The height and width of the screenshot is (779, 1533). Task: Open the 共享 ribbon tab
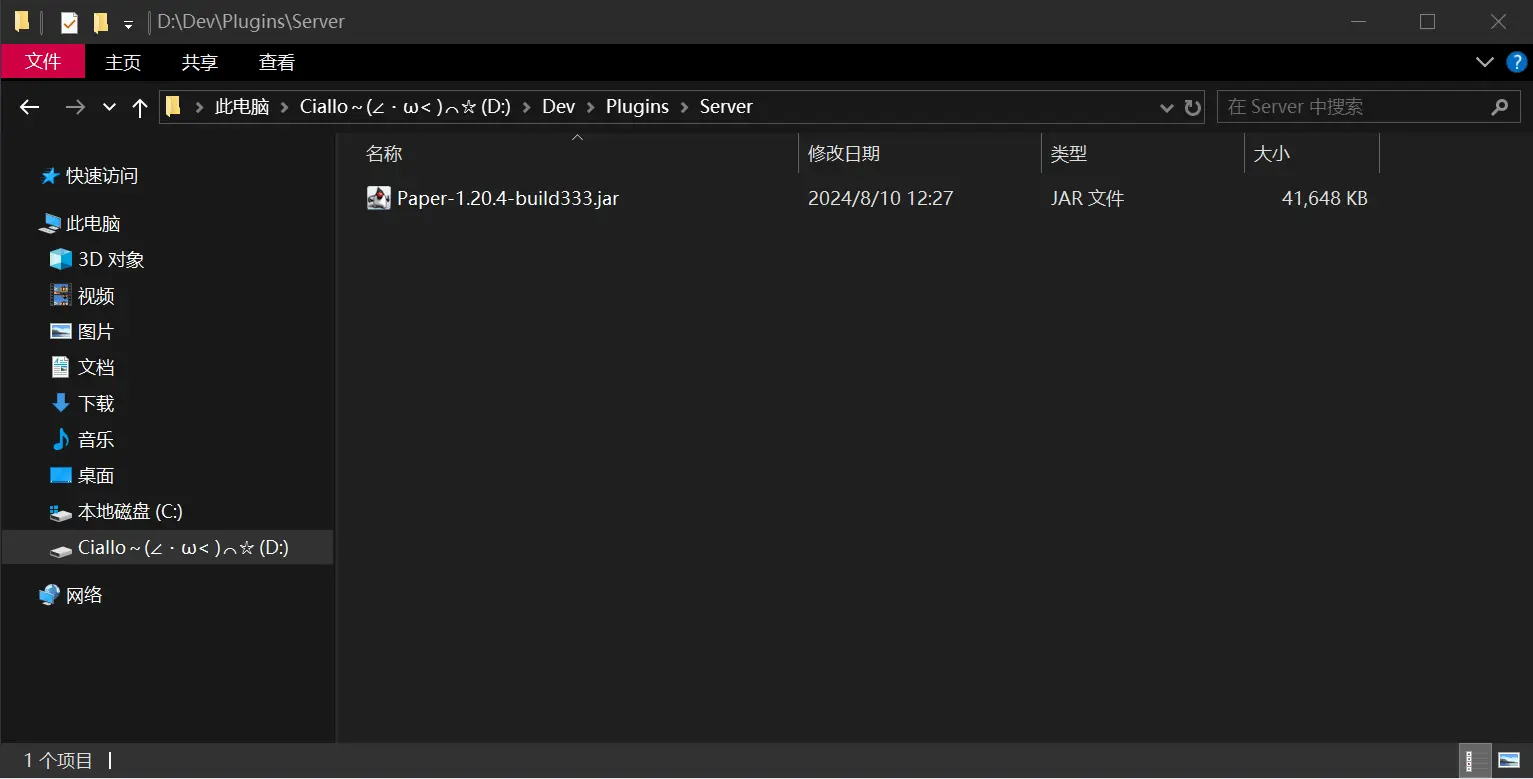(x=199, y=62)
